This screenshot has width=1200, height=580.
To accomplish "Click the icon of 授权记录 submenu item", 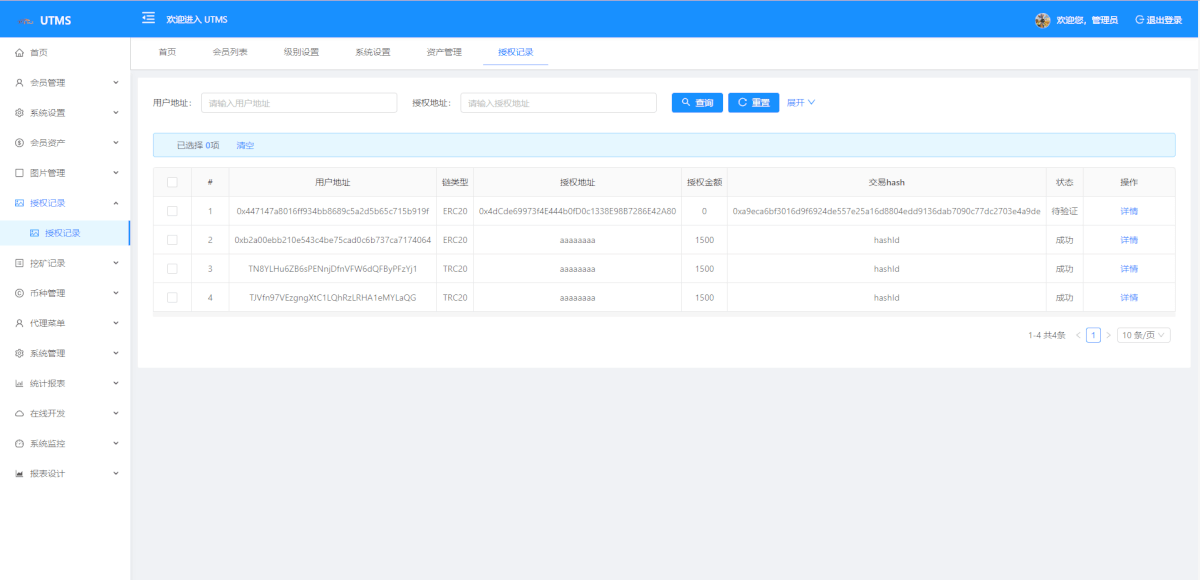I will [x=35, y=233].
